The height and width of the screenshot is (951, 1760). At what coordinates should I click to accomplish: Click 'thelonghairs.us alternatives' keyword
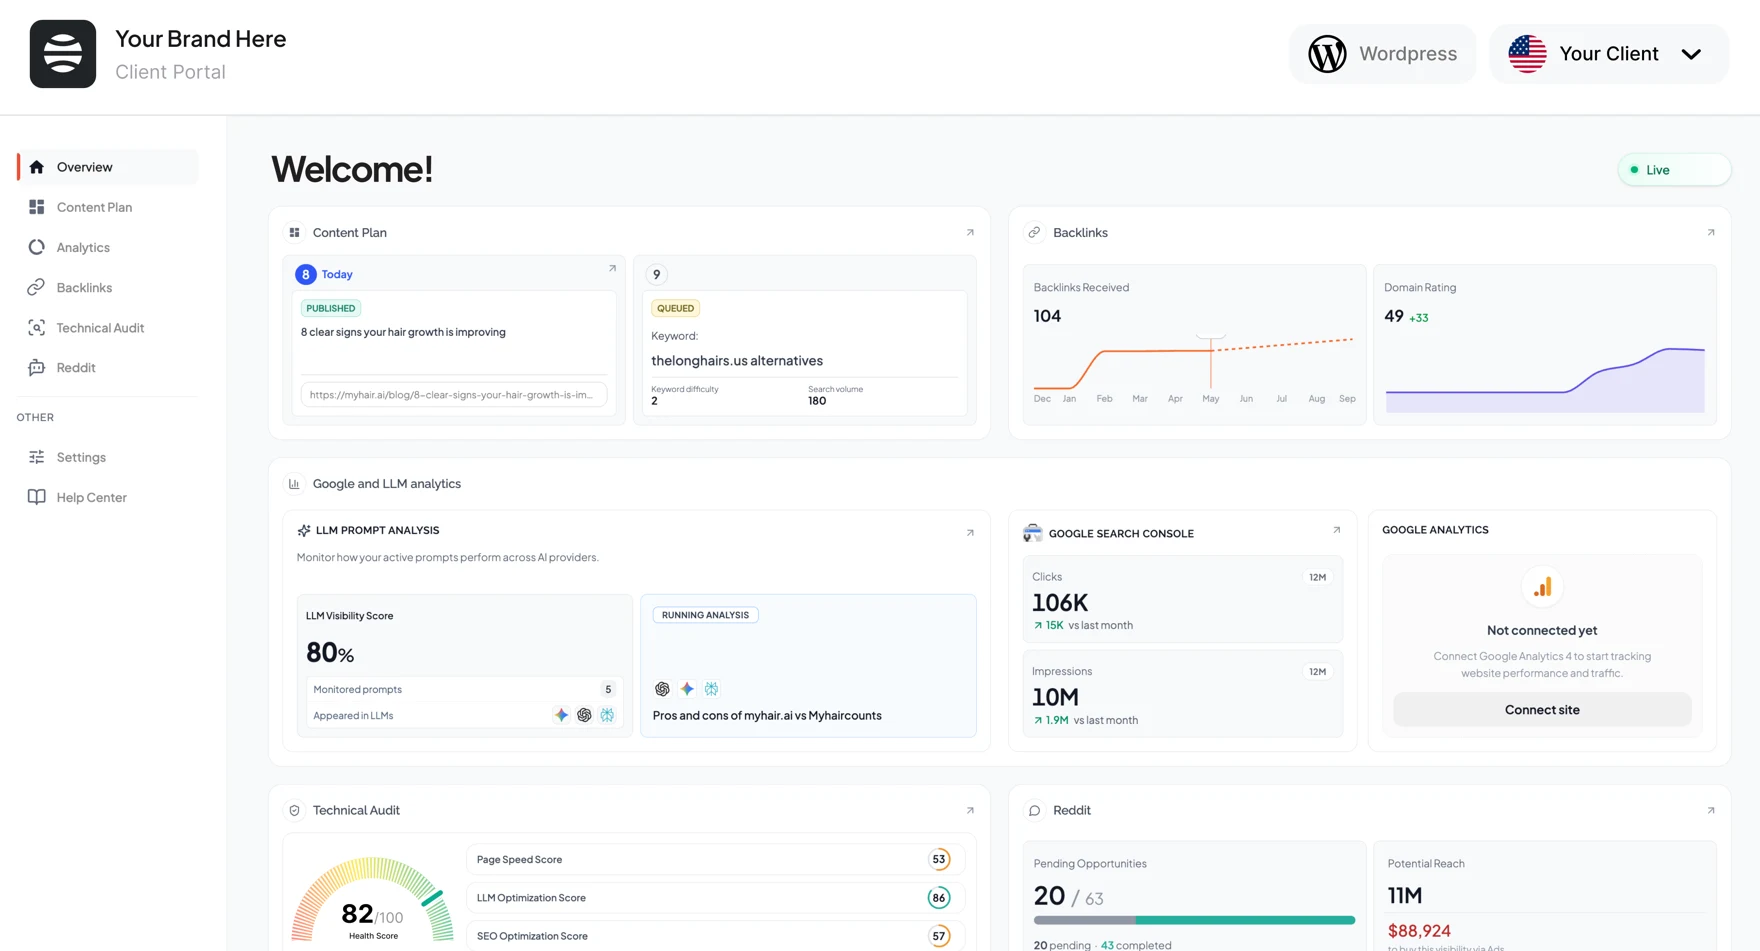[737, 361]
